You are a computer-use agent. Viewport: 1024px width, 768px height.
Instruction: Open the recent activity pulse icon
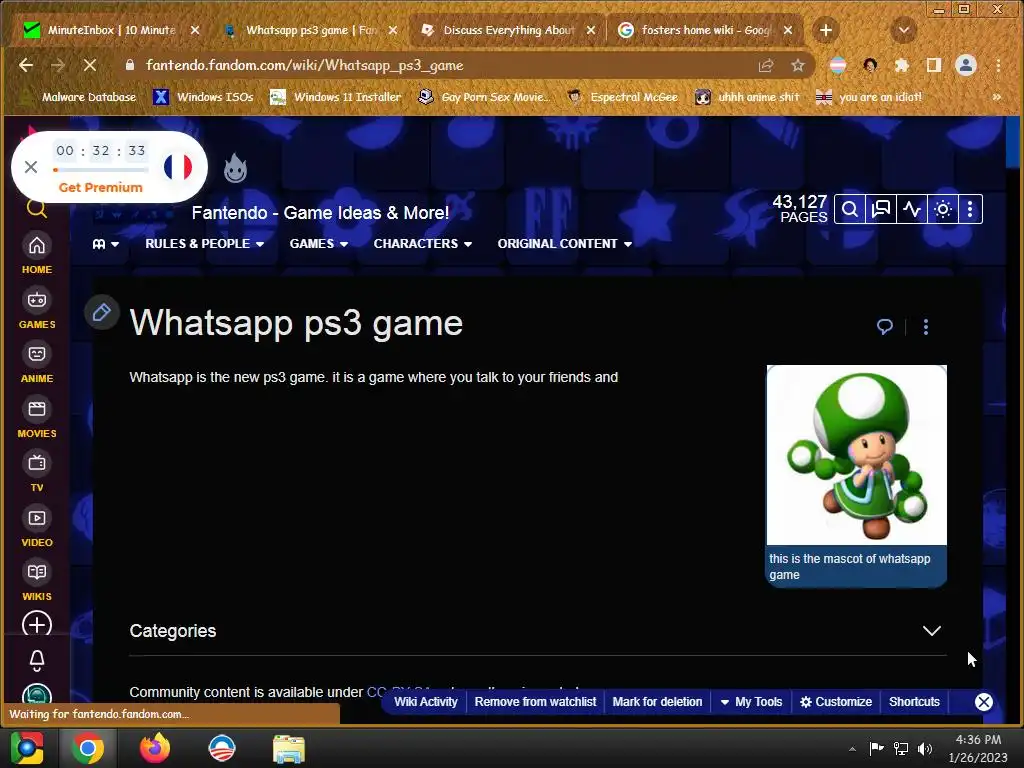pos(912,210)
